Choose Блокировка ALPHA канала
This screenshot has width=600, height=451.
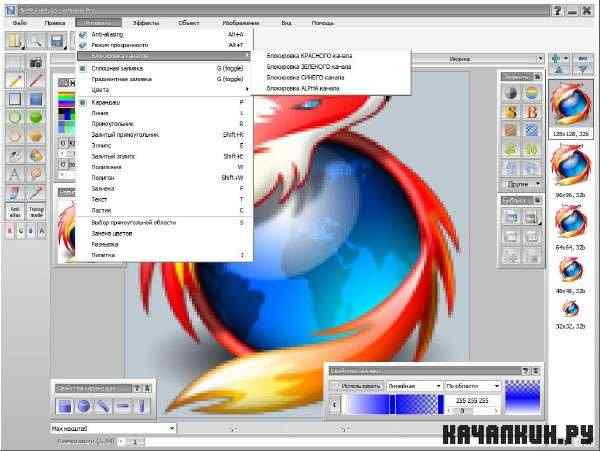point(331,88)
